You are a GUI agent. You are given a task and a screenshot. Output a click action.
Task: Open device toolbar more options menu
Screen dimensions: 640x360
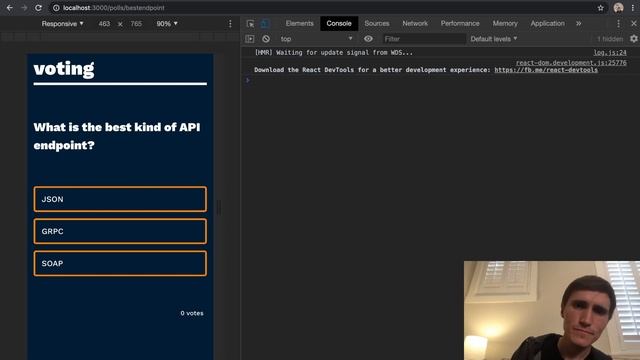tap(230, 24)
